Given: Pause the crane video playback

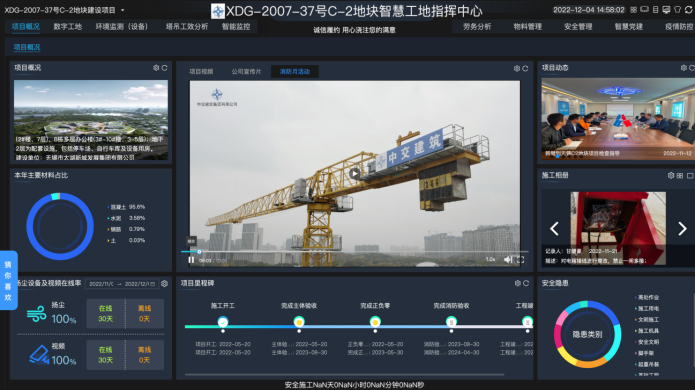Looking at the screenshot, I should 191,260.
